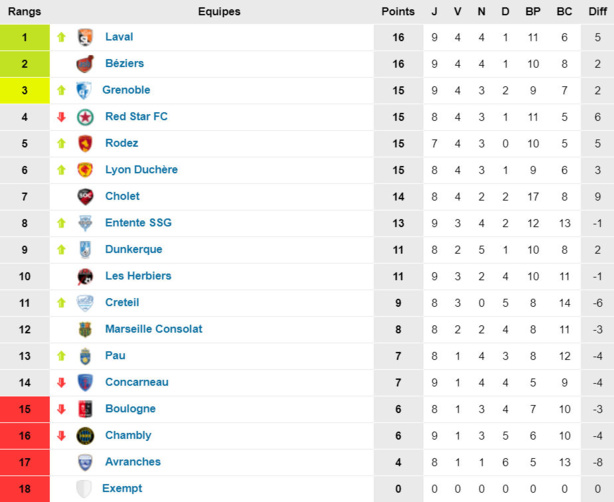Viewport: 614px width, 502px height.
Task: Open the Lyon Duchère team page
Action: click(x=141, y=170)
